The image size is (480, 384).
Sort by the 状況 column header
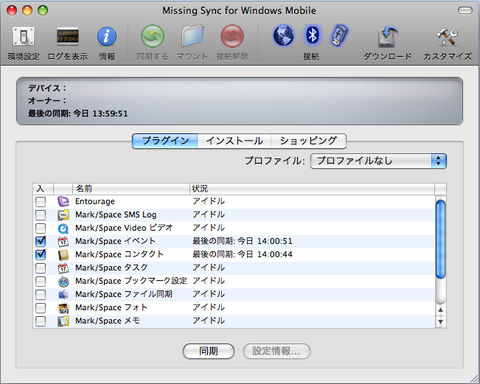312,189
